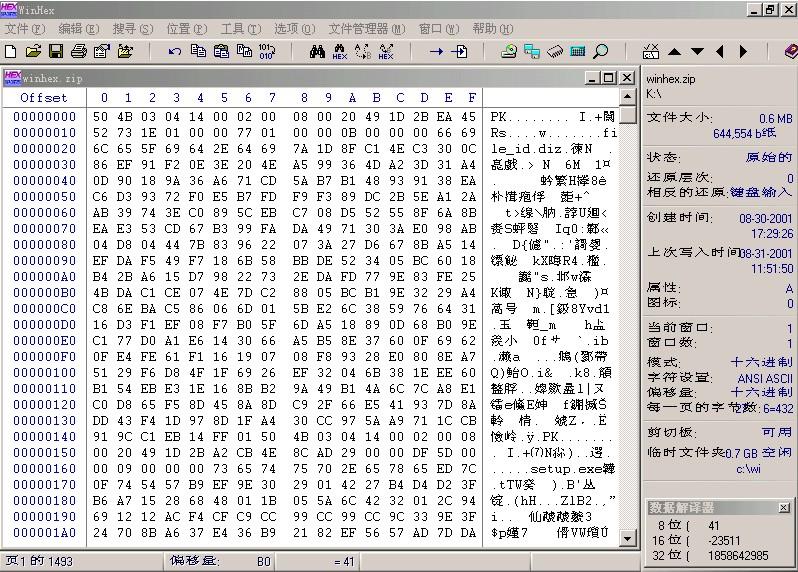Screen dimensions: 798x572
Task: Click first byte 50 at offset 00000000
Action: (x=100, y=117)
